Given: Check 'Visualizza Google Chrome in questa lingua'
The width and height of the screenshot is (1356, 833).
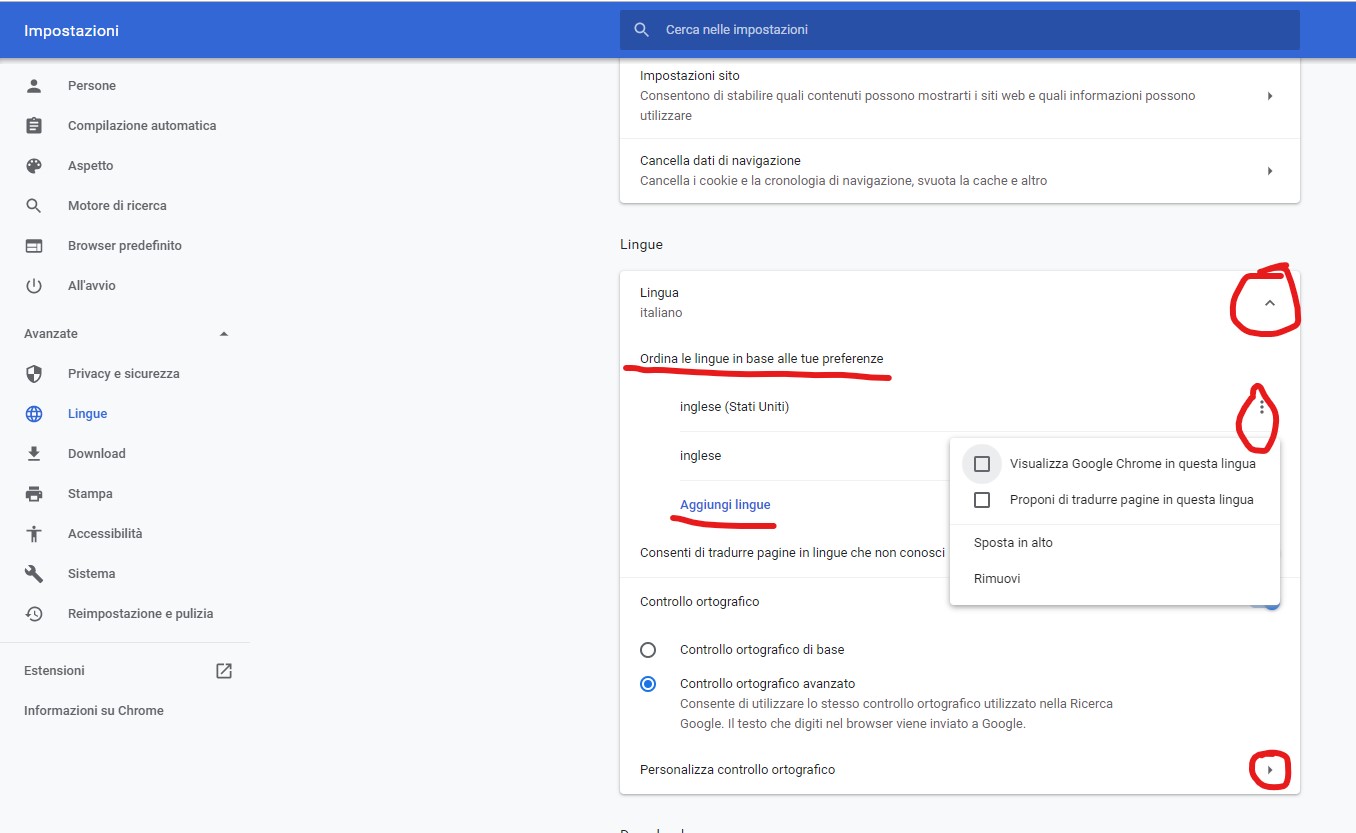Looking at the screenshot, I should [982, 464].
